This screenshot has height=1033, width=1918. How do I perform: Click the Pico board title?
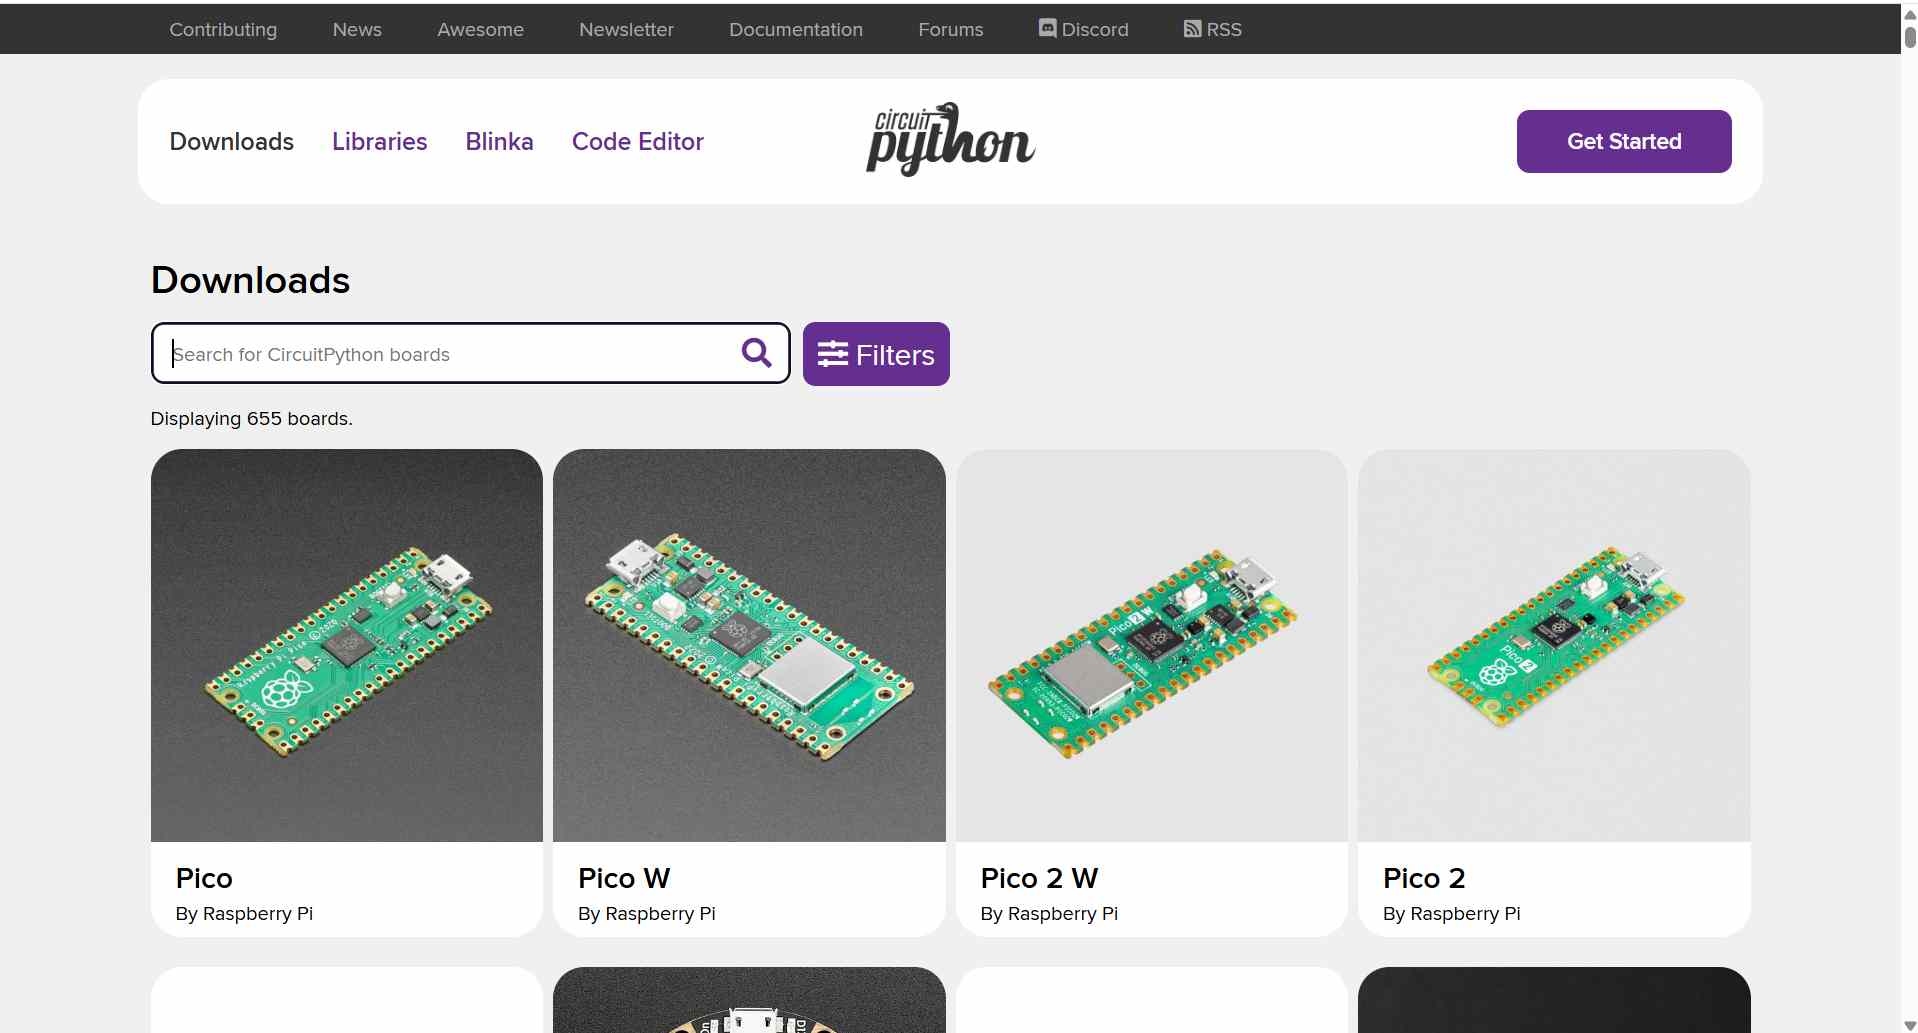click(204, 878)
